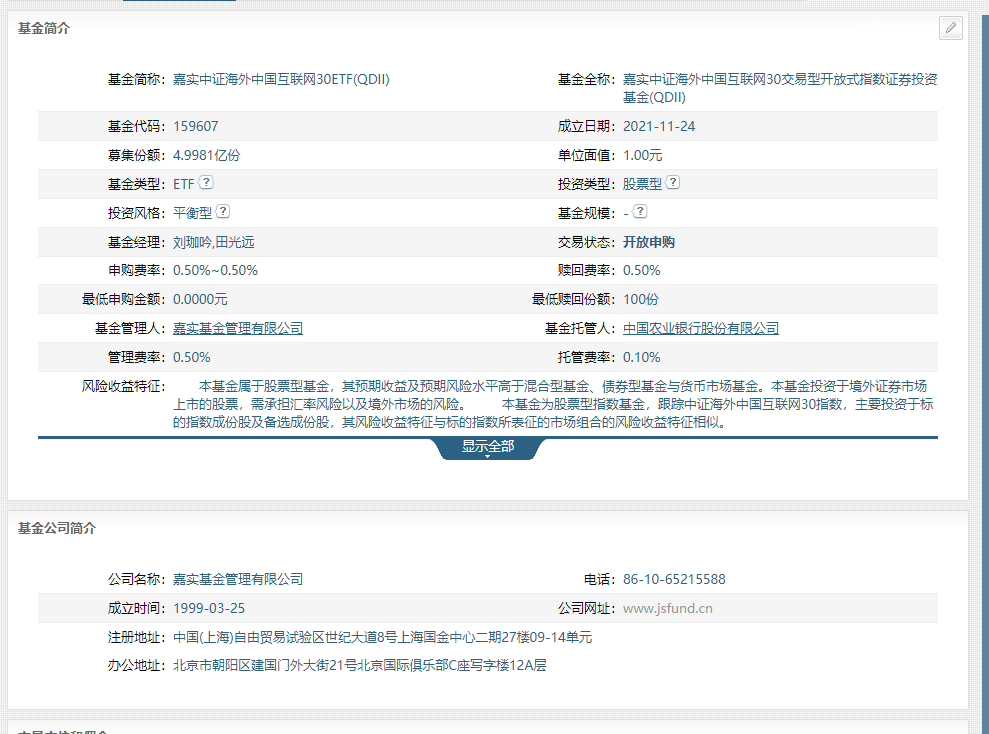Click the 基金全称 full fund name value
The width and height of the screenshot is (989, 734).
tap(780, 88)
